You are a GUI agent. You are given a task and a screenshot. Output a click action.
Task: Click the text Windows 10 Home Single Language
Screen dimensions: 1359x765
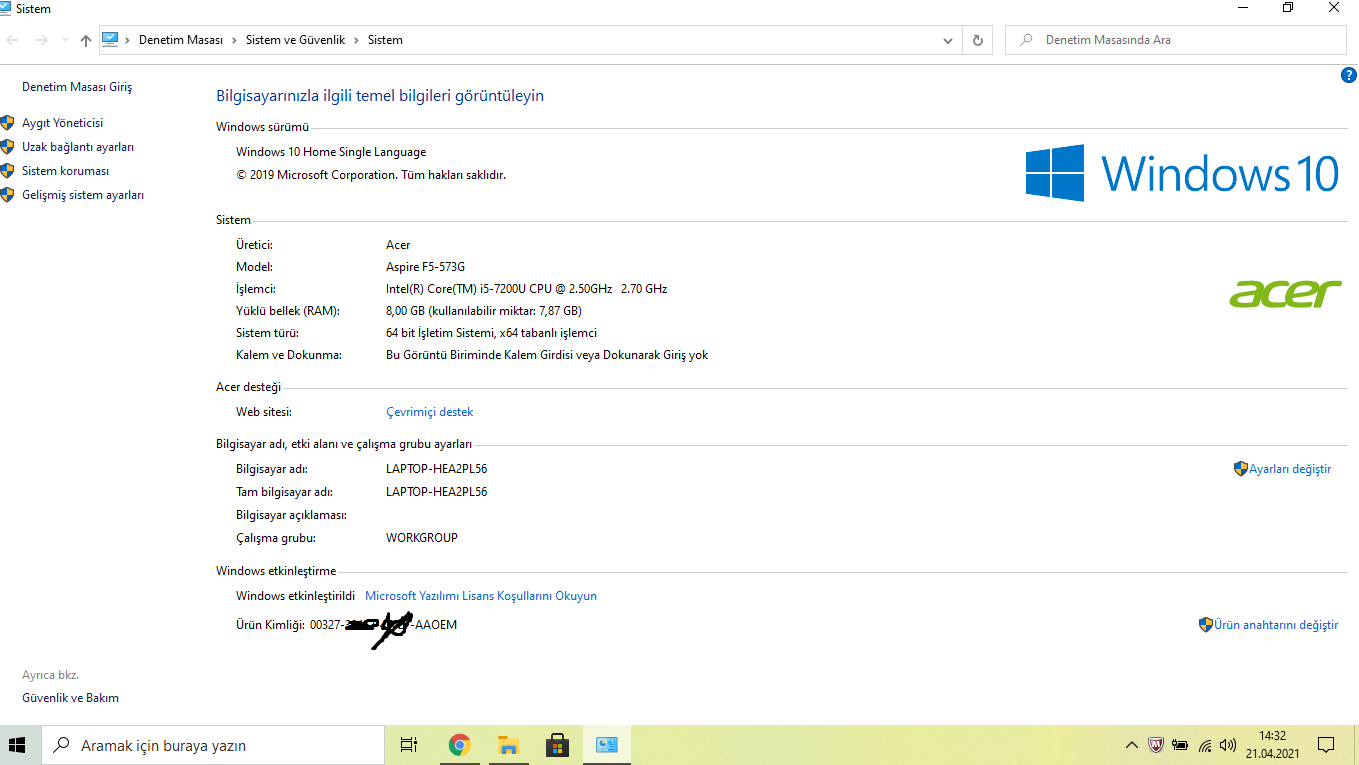tap(331, 152)
